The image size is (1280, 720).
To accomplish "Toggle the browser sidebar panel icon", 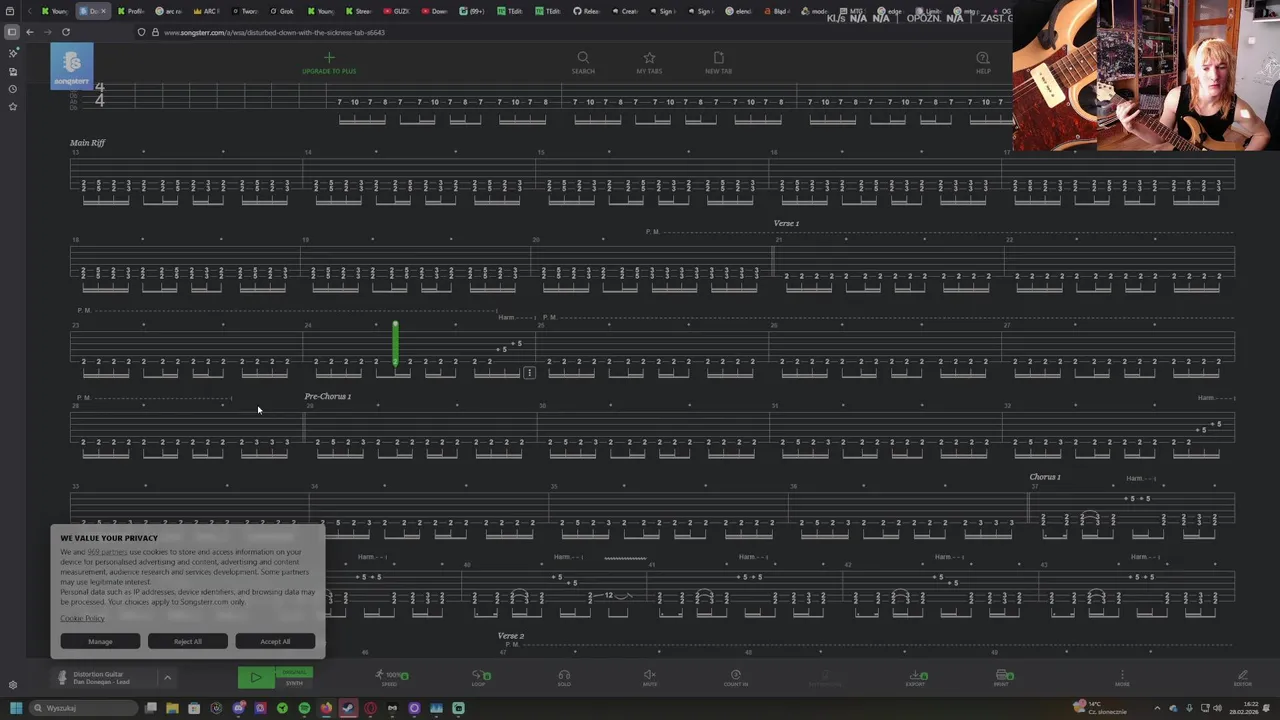I will tap(12, 32).
